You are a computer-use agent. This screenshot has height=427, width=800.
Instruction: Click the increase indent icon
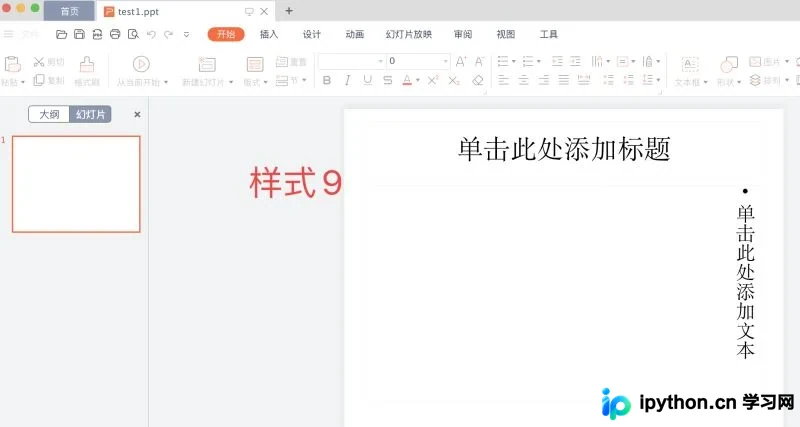(576, 61)
